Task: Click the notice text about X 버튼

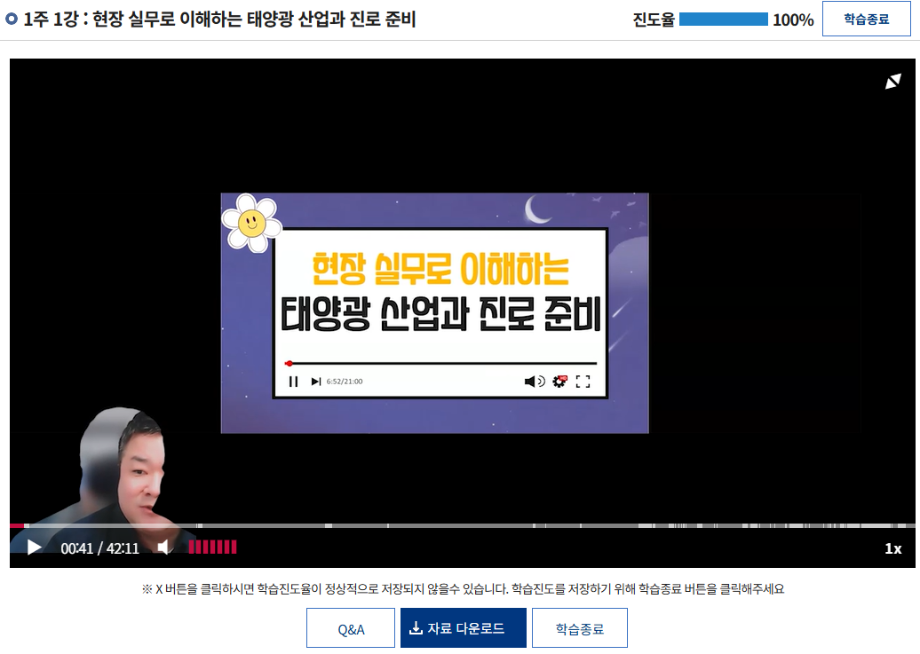Action: point(463,589)
